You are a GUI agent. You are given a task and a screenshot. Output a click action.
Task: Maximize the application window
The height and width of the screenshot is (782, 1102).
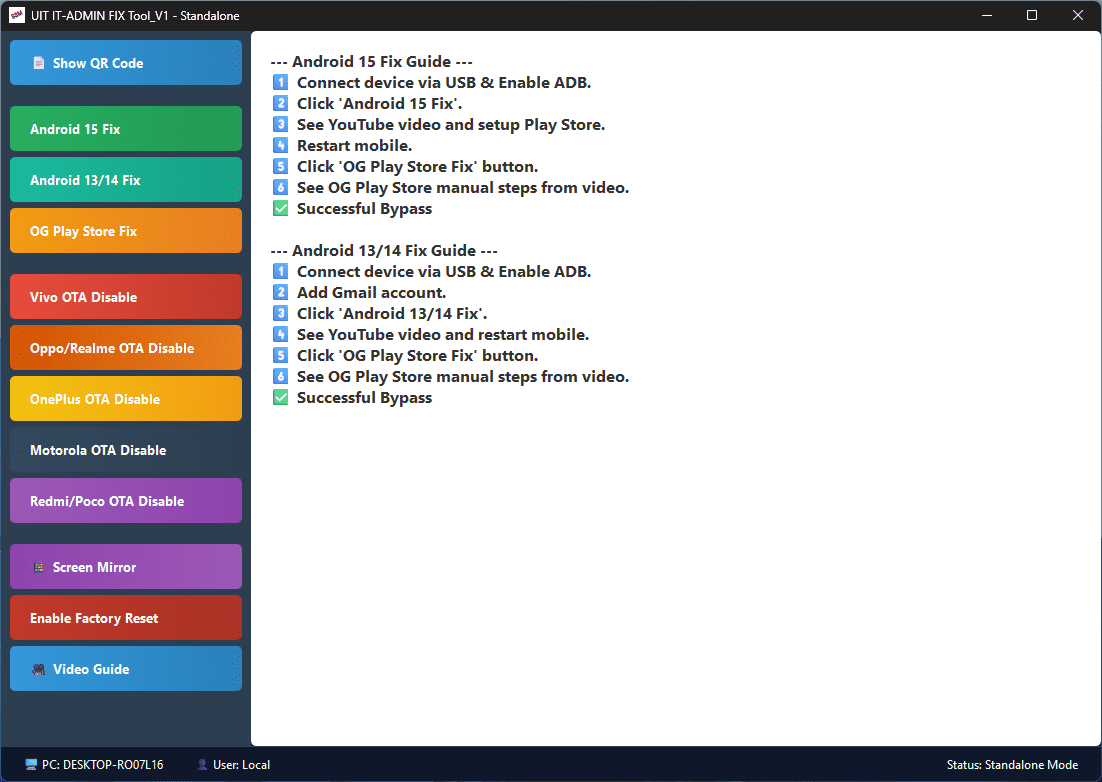(x=1032, y=15)
